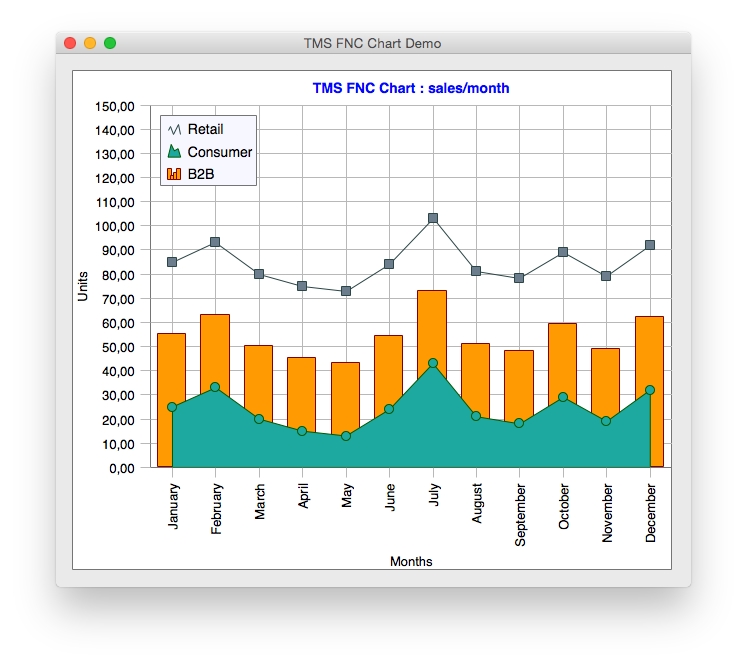Click the Retail square marker for January
The height and width of the screenshot is (667, 747).
point(172,262)
